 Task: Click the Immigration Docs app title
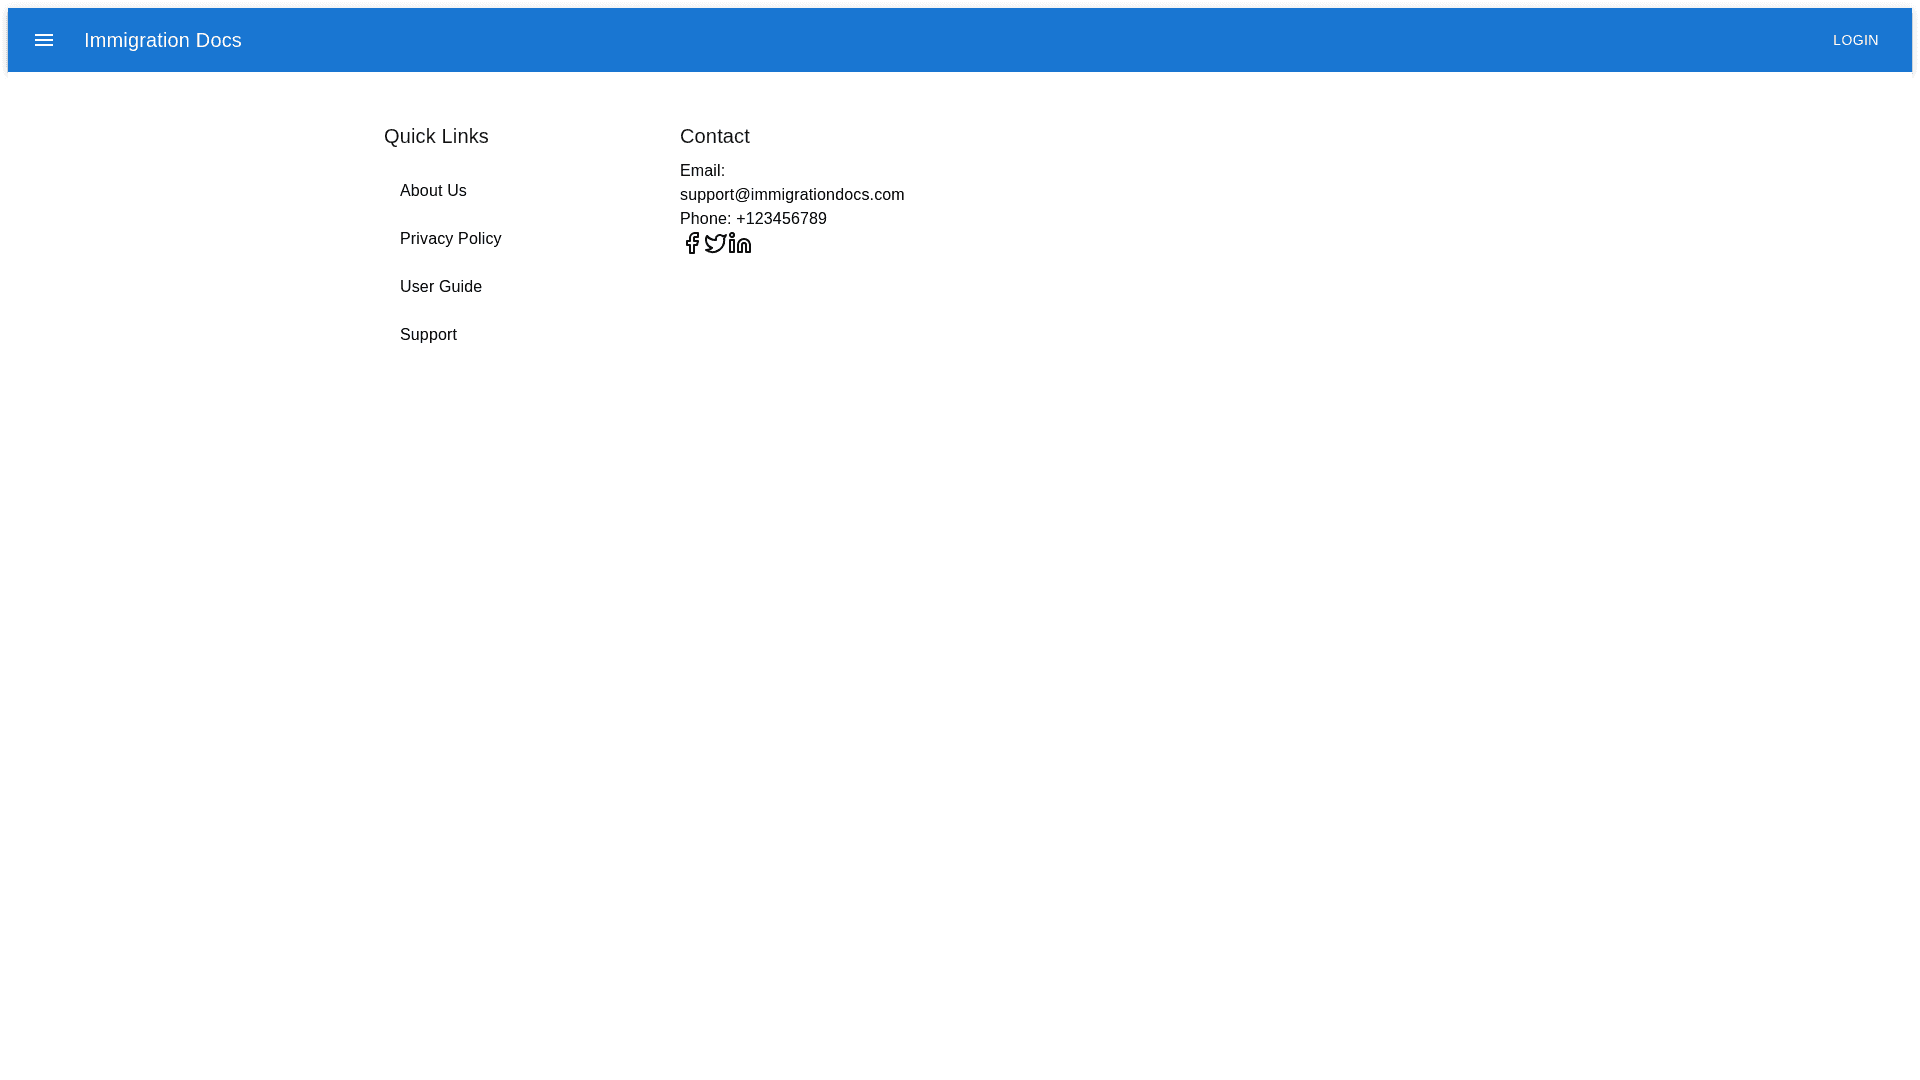[x=162, y=40]
